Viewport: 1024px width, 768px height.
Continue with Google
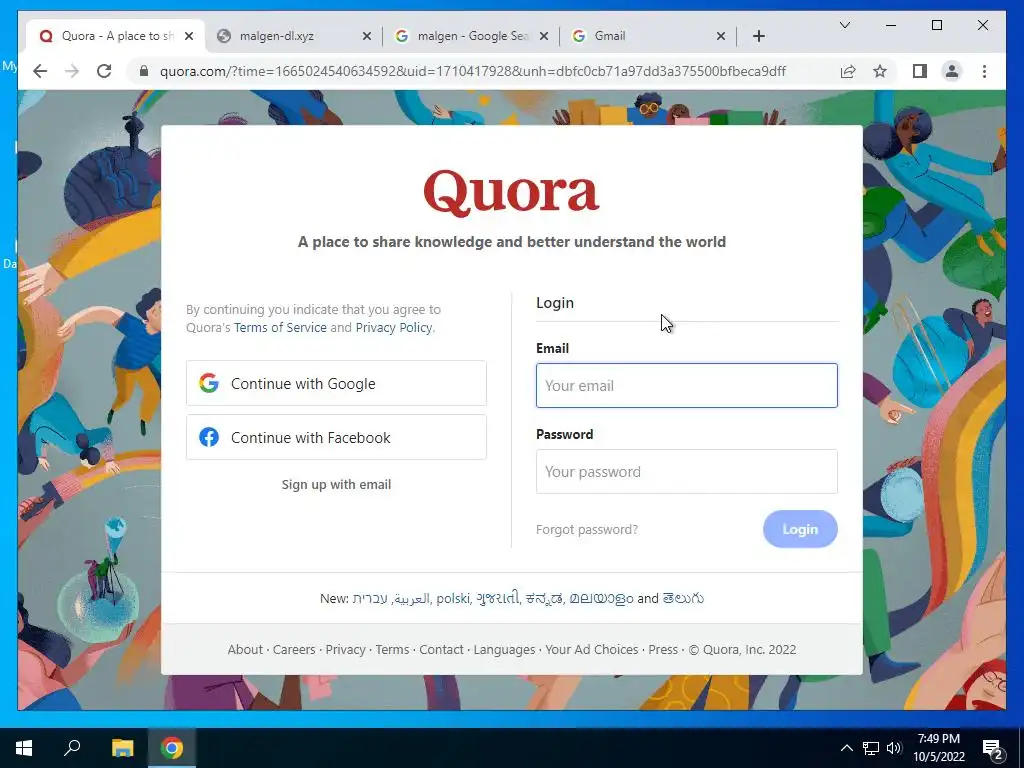(x=336, y=383)
